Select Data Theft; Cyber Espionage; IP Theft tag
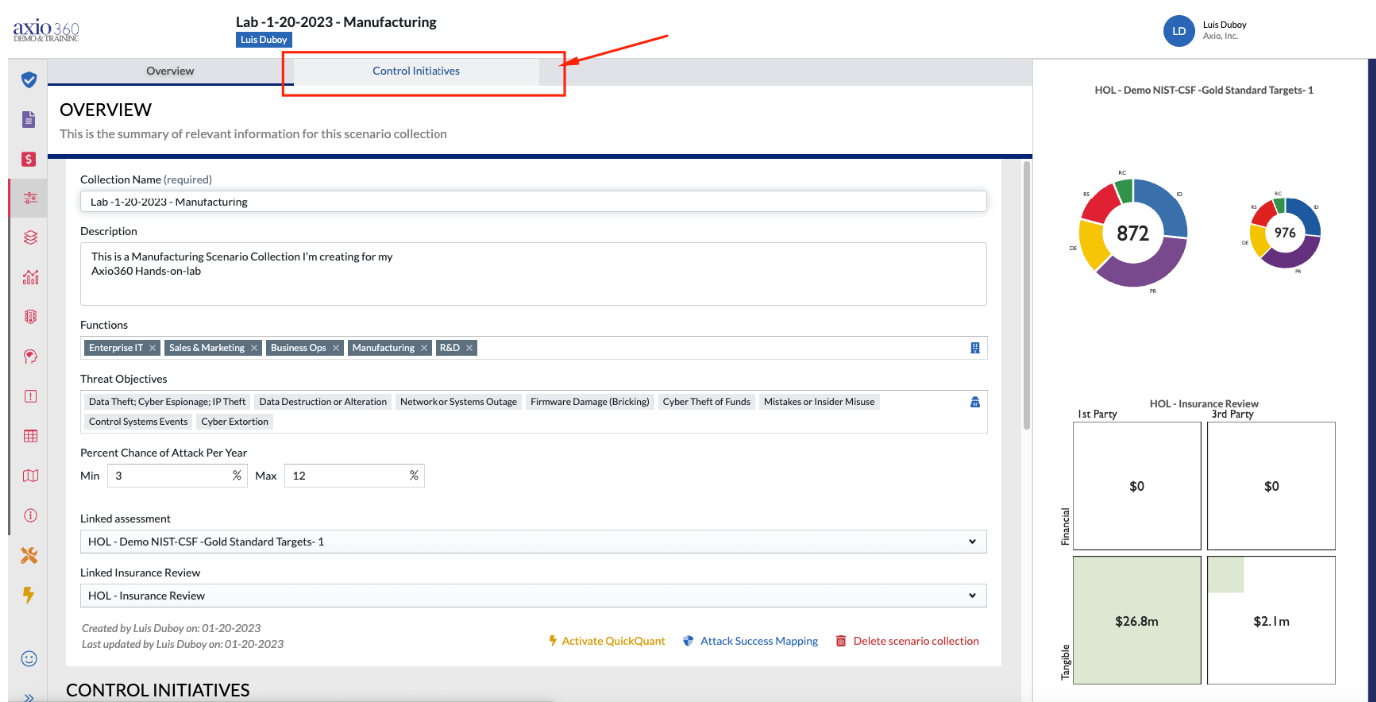The height and width of the screenshot is (702, 1376). click(x=167, y=402)
